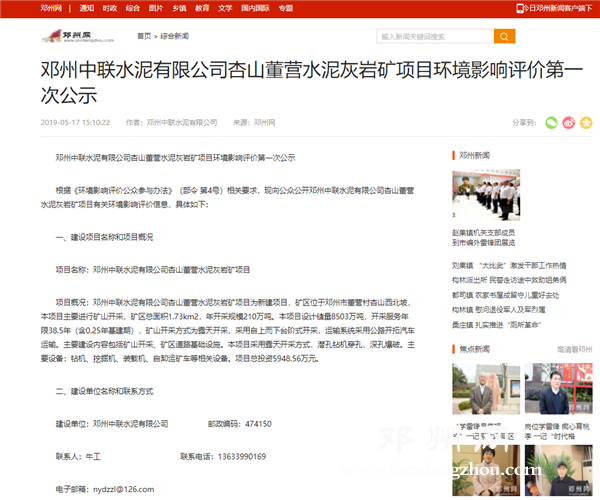Click the article headline title
Viewport: 600px width, 500px height.
(312, 82)
